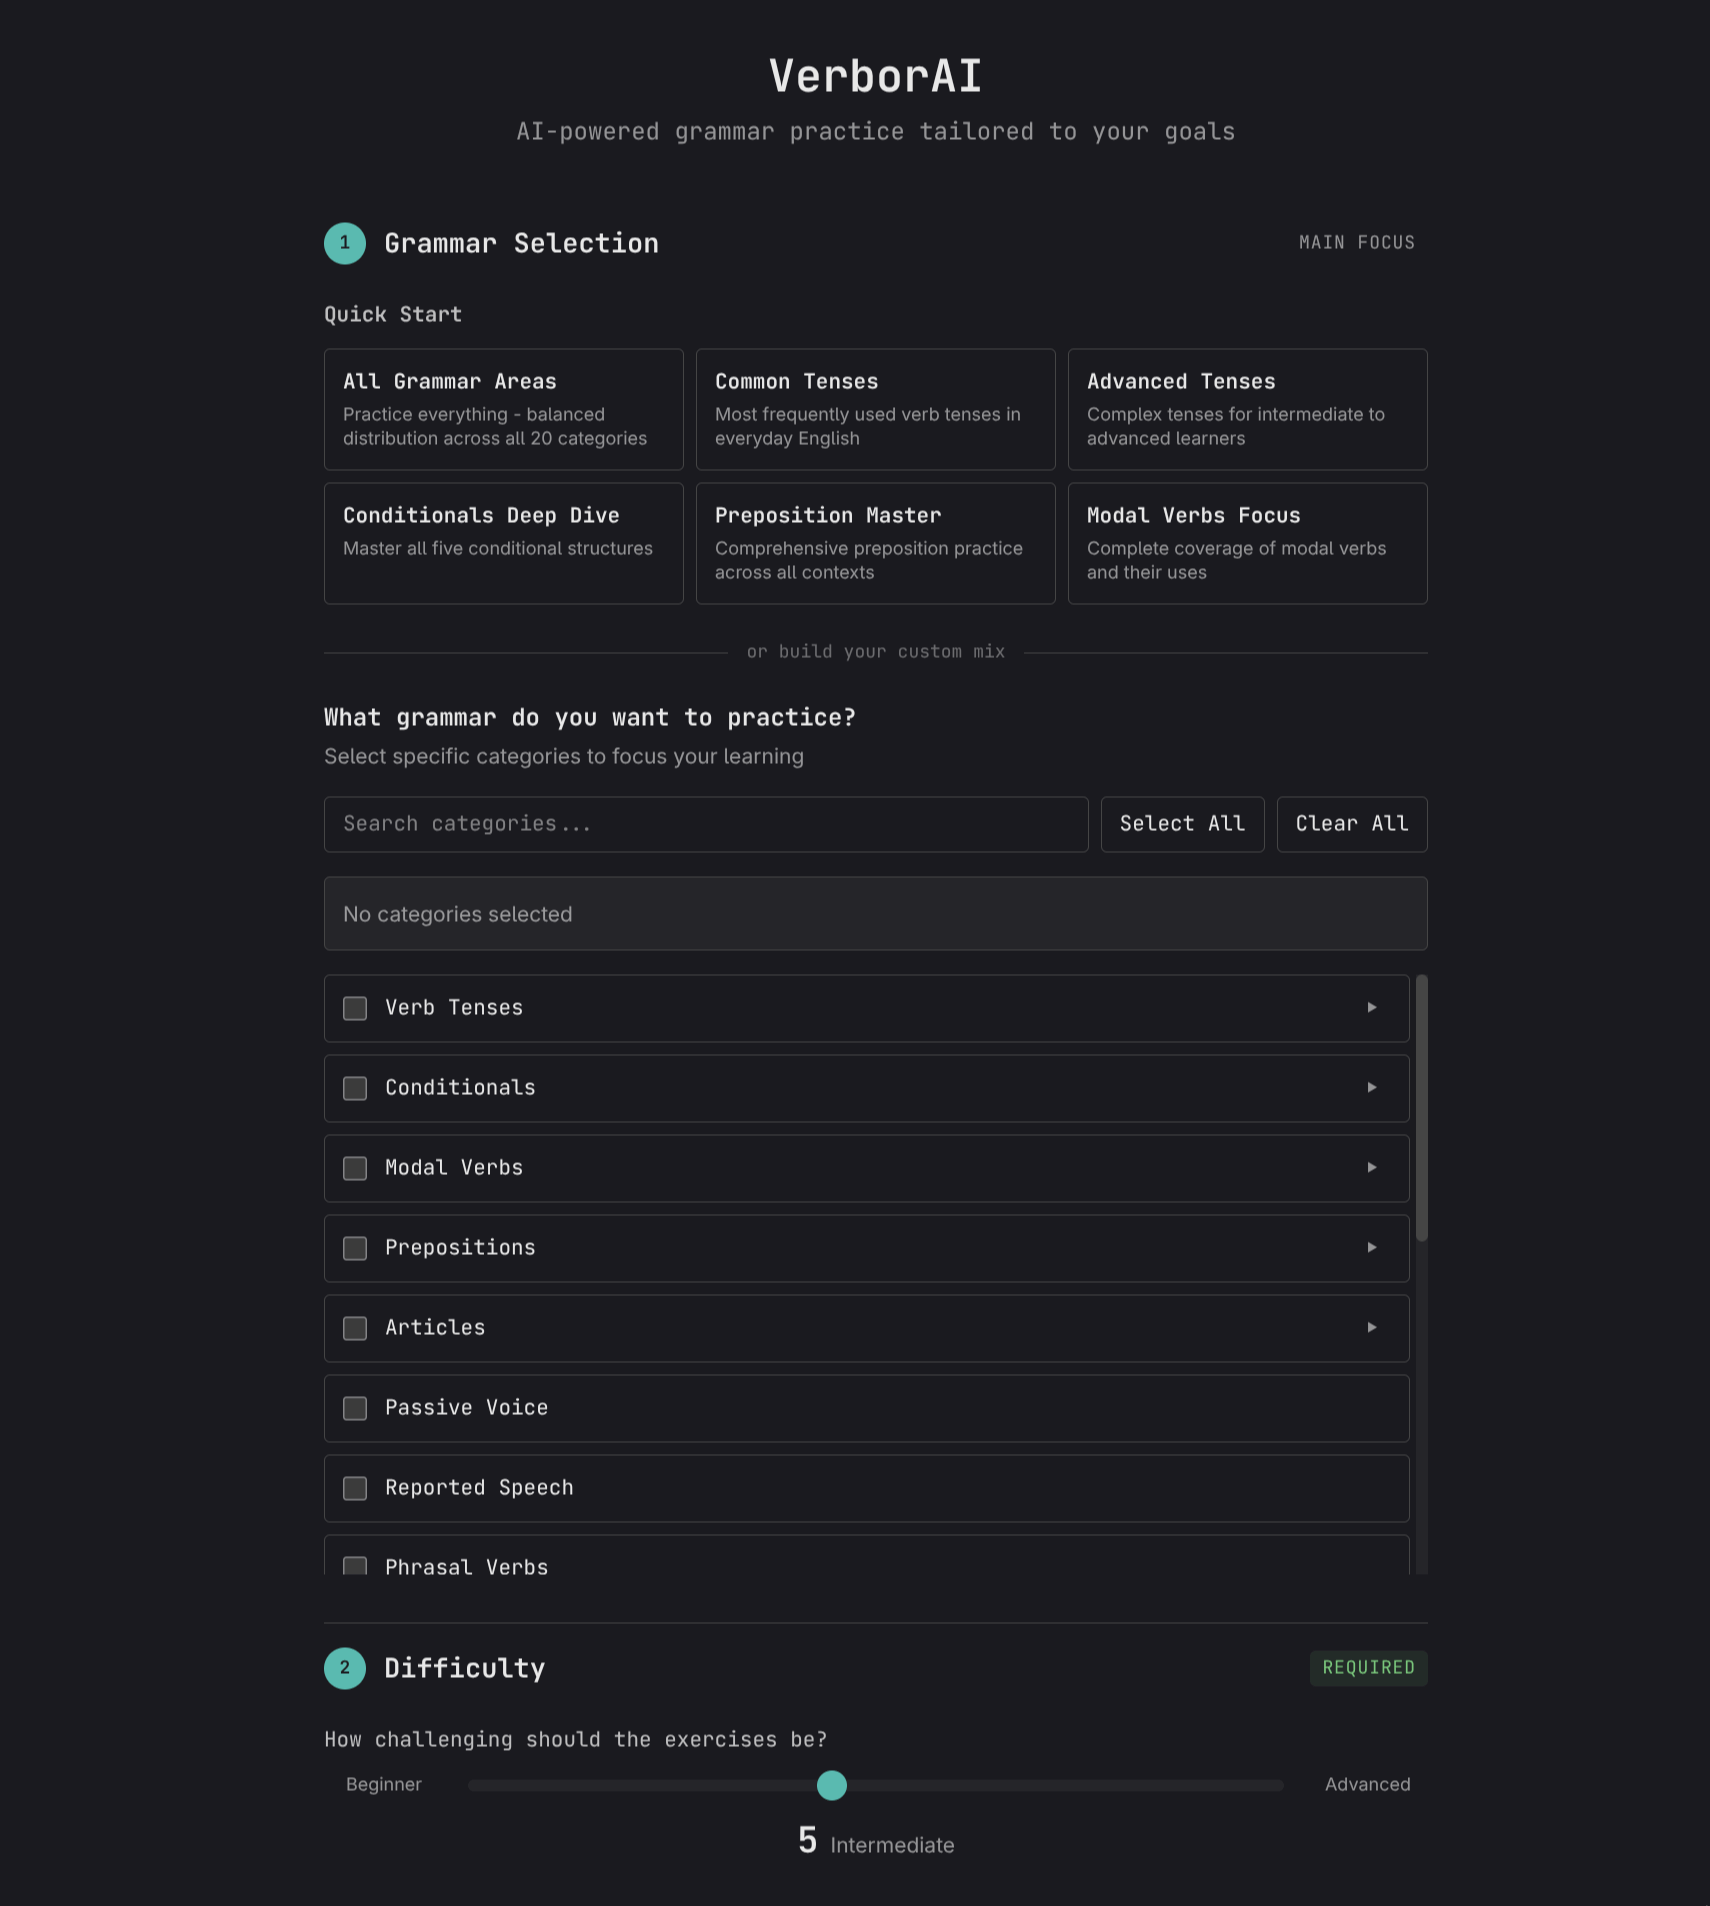The image size is (1710, 1906).
Task: Choose the Common Tenses preset
Action: (875, 408)
